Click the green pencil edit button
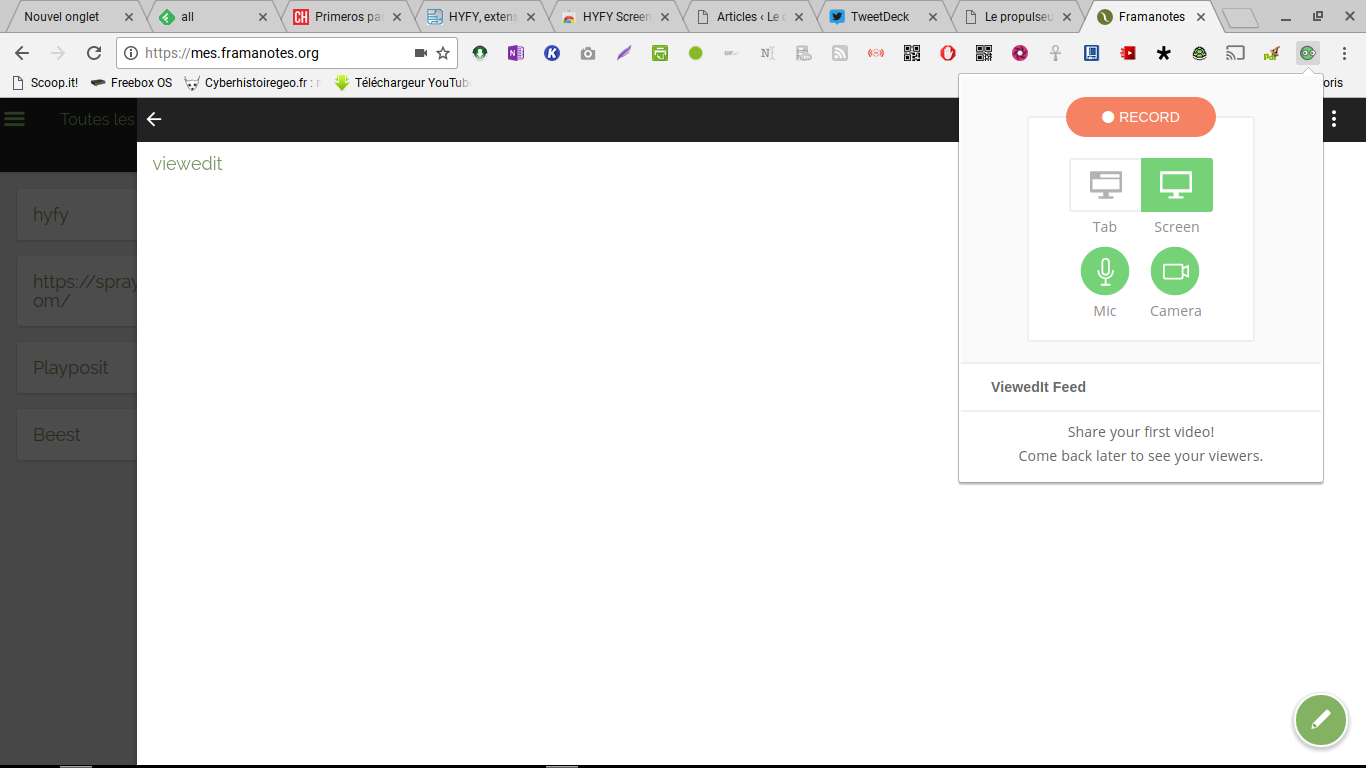 click(1321, 720)
